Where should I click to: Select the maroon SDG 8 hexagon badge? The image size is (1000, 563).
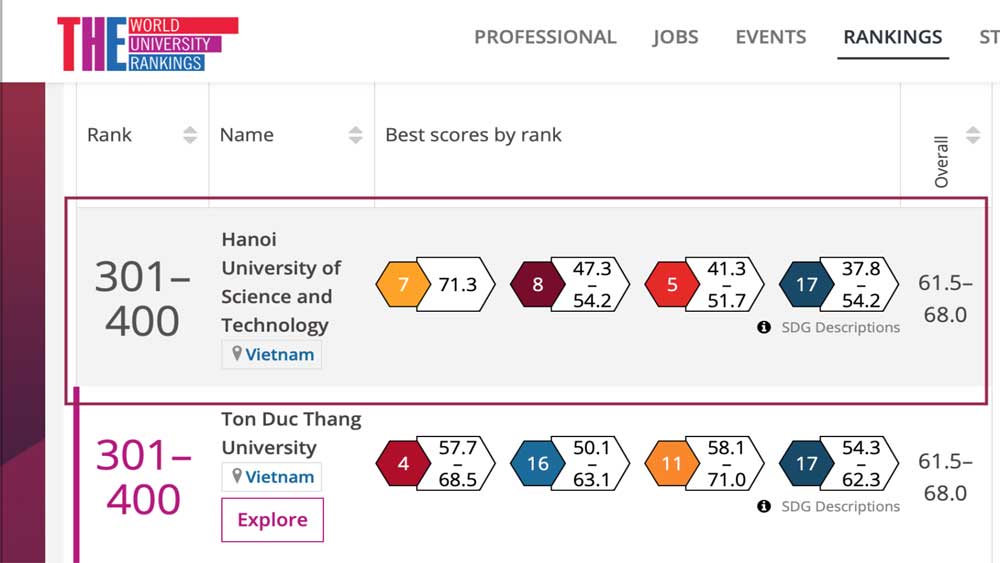point(538,284)
